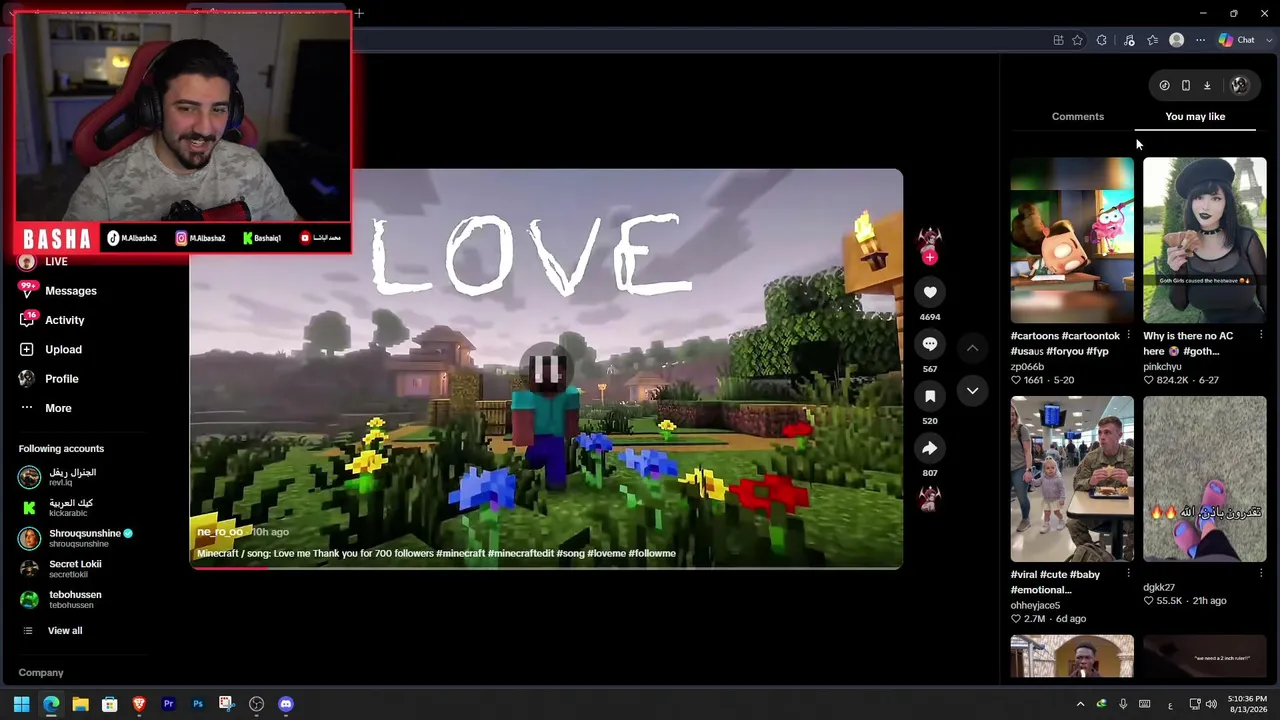Open the cartoons video thumbnail by zp066b
Viewport: 1280px width, 720px height.
(1072, 240)
